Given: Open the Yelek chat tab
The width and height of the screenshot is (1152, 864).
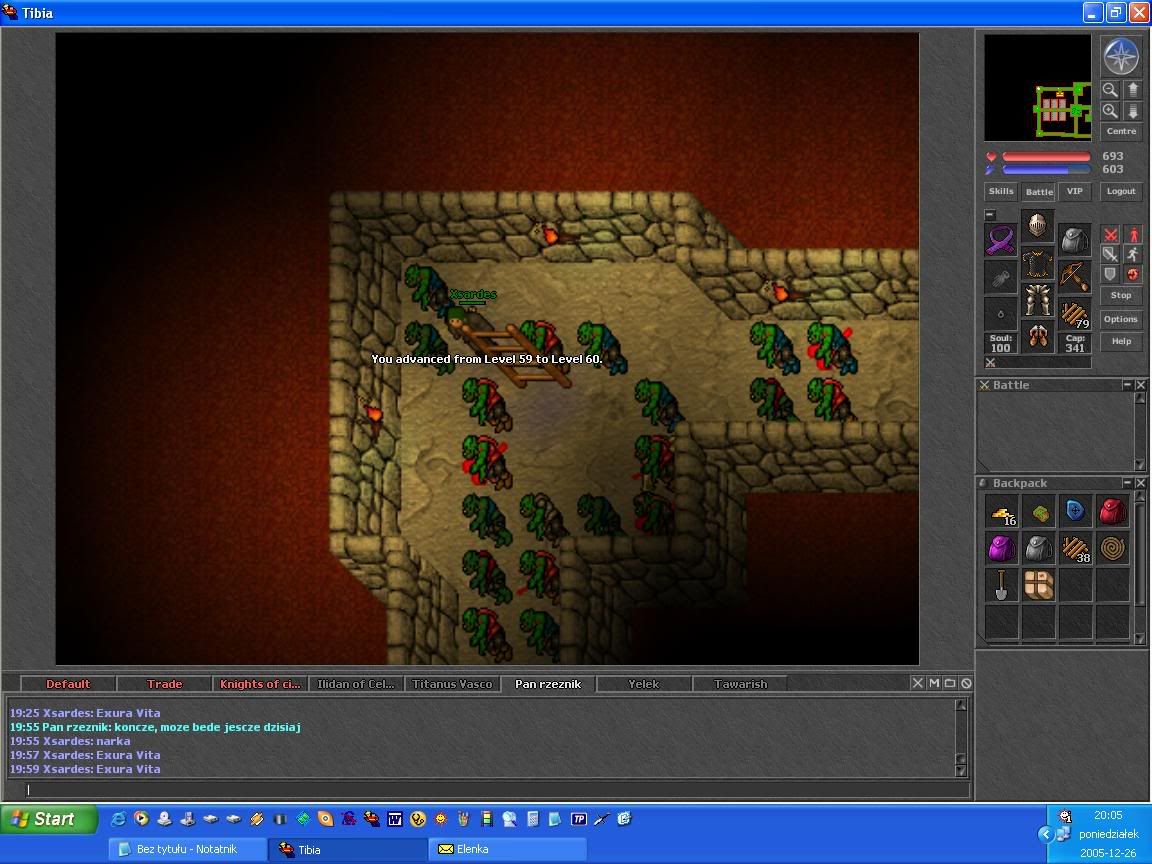Looking at the screenshot, I should 644,684.
